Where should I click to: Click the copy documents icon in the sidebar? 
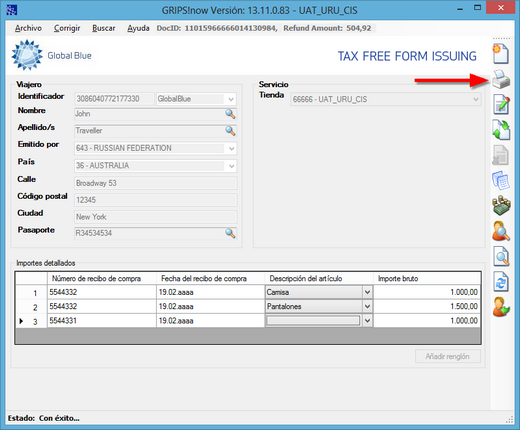click(501, 181)
